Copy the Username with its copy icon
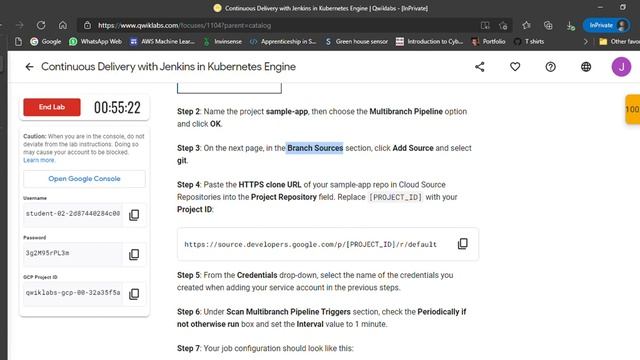This screenshot has width=640, height=360. tap(134, 215)
